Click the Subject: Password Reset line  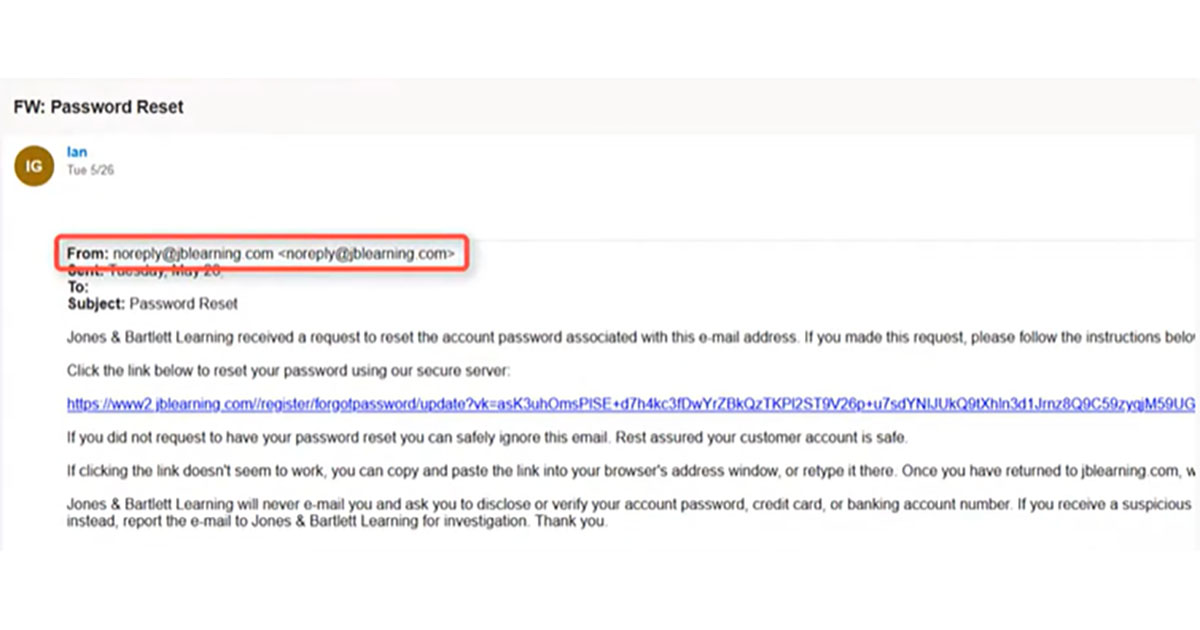(x=152, y=303)
